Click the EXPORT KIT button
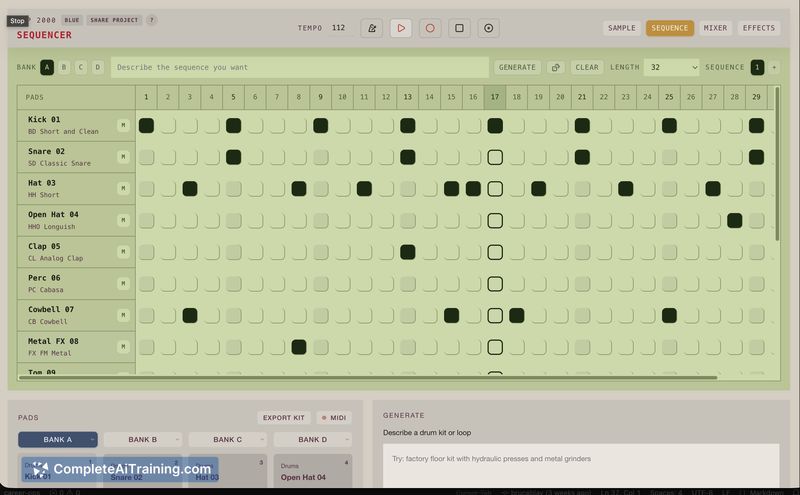Viewport: 800px width, 495px height. click(x=284, y=417)
